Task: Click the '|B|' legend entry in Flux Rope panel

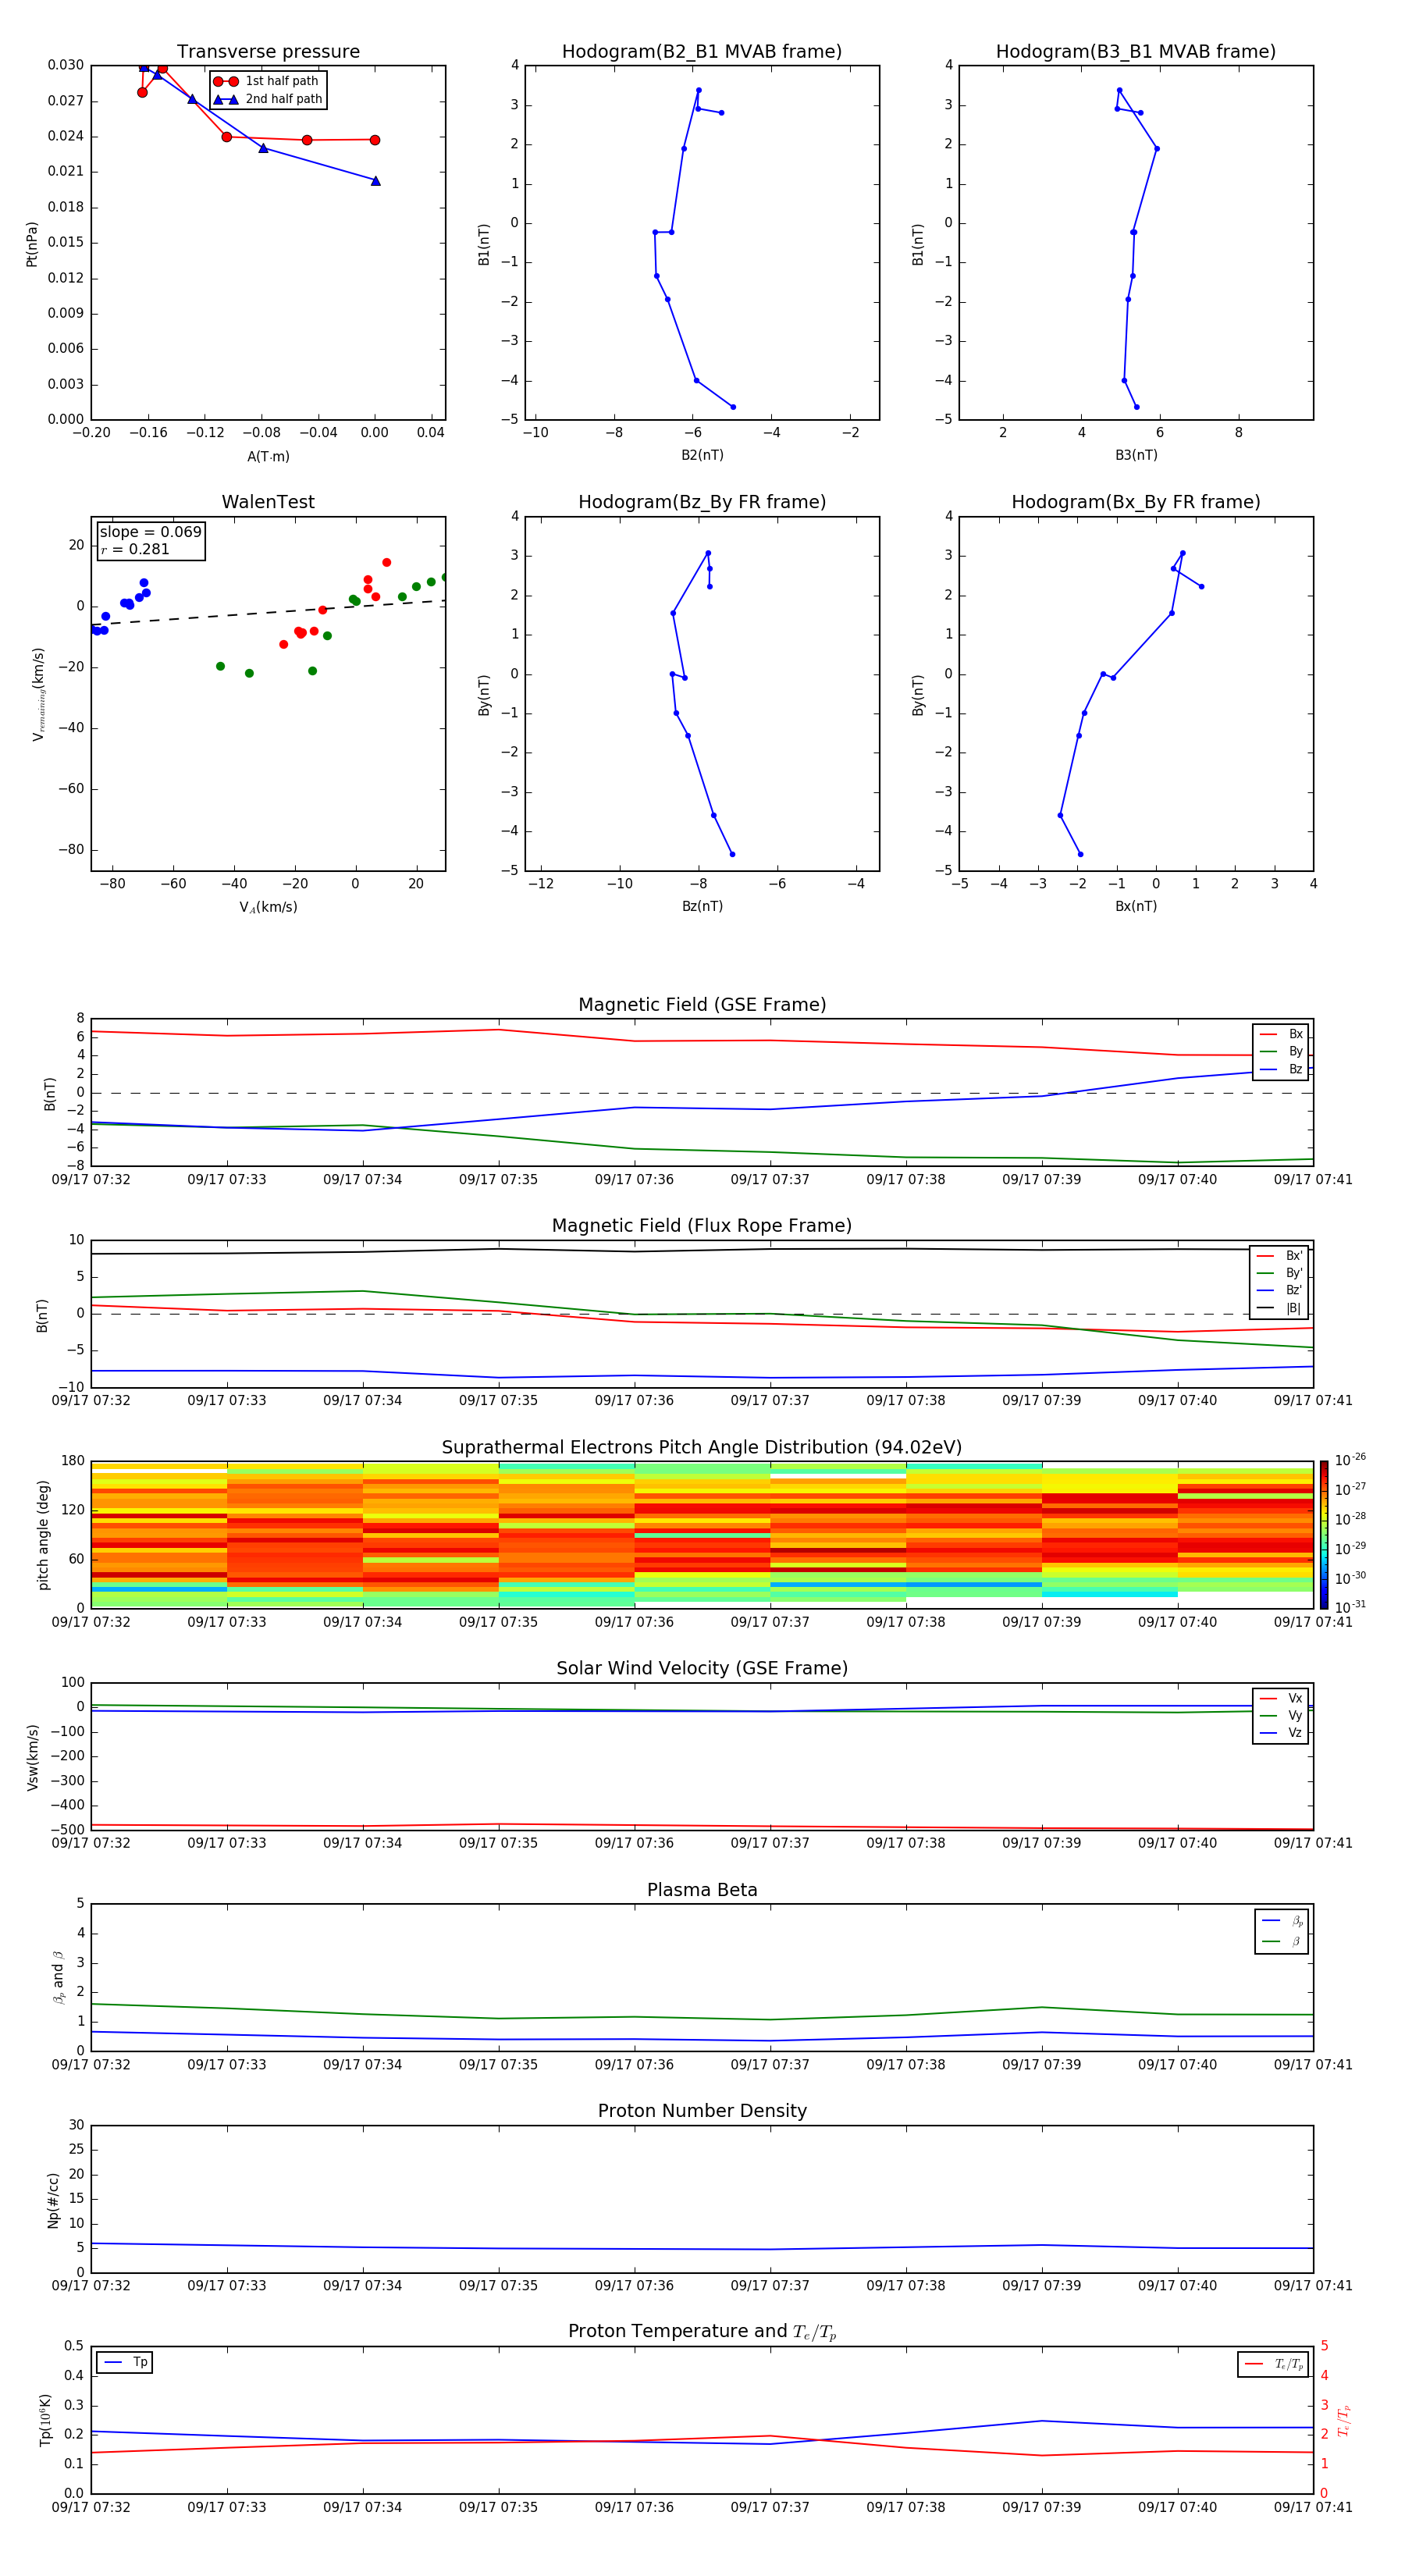Action: coord(1279,1308)
